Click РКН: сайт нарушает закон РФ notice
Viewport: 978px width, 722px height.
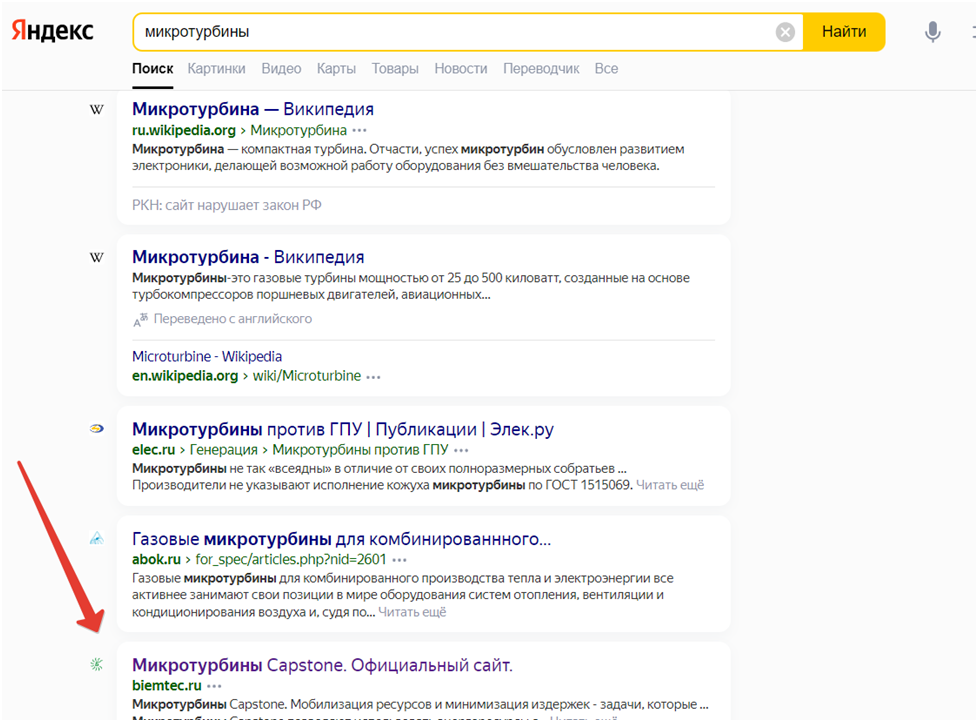(226, 205)
